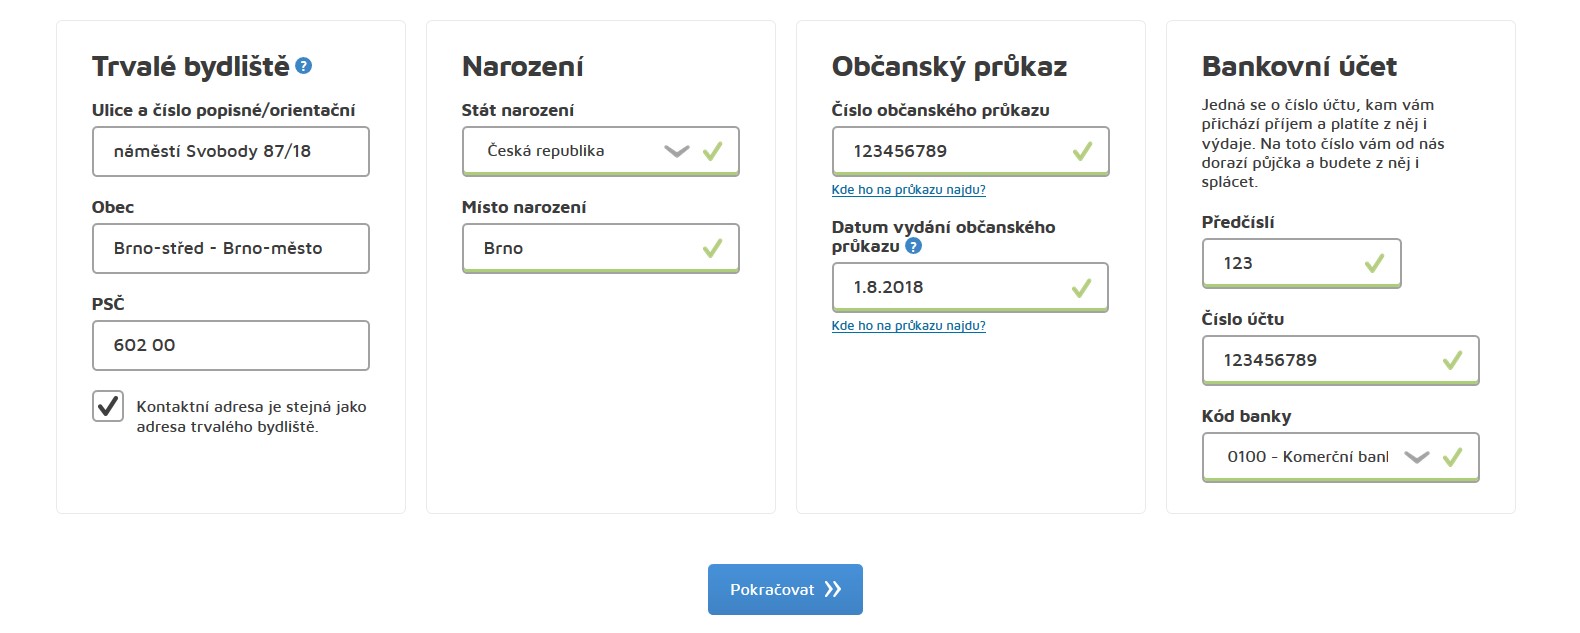This screenshot has width=1580, height=633.
Task: Open first Kde ho na průkazu najdu link
Action: coord(908,190)
